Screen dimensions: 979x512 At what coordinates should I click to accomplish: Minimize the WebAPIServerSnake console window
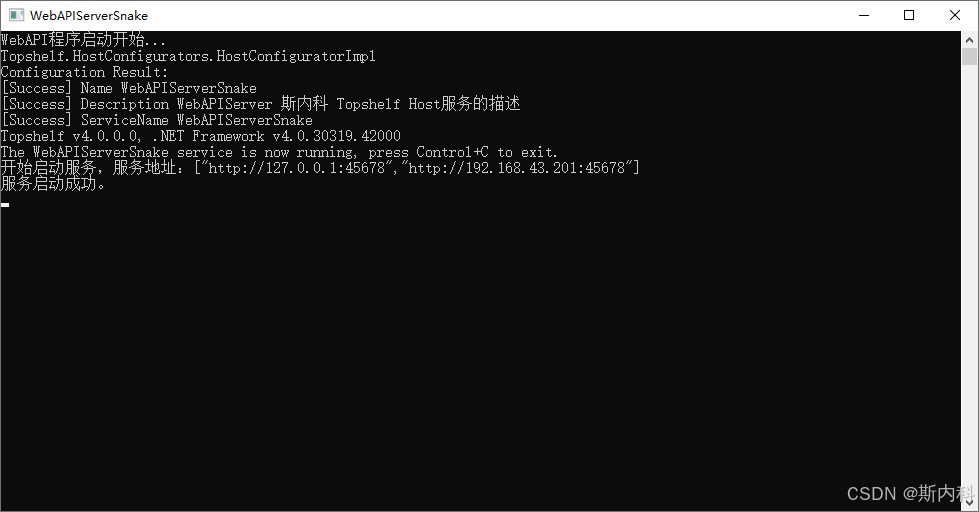tap(864, 15)
